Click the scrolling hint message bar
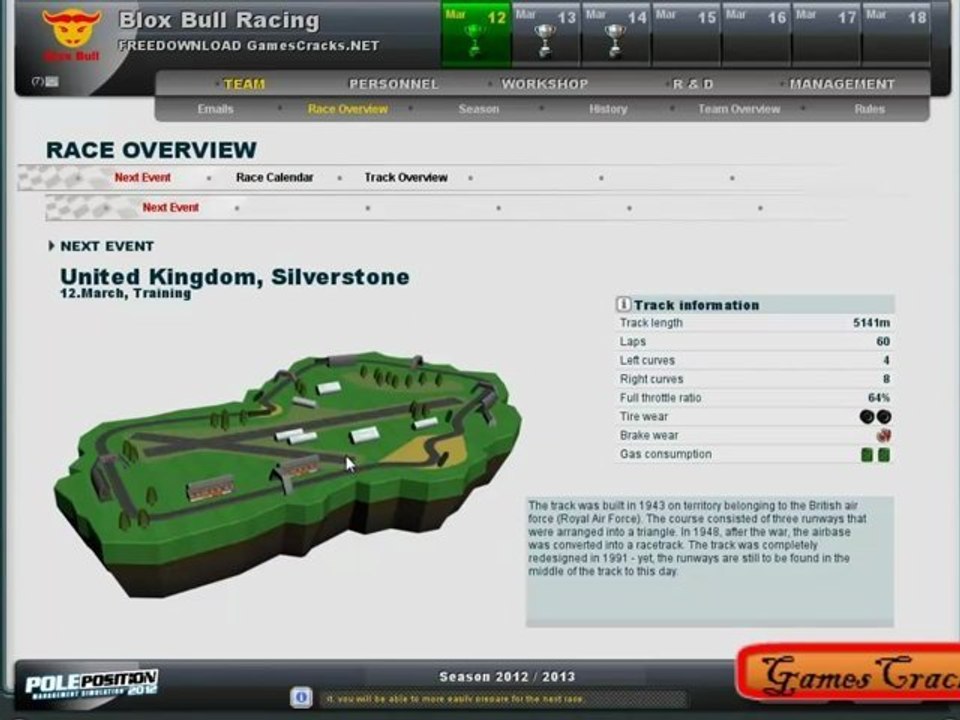Image resolution: width=960 pixels, height=720 pixels. (x=503, y=699)
